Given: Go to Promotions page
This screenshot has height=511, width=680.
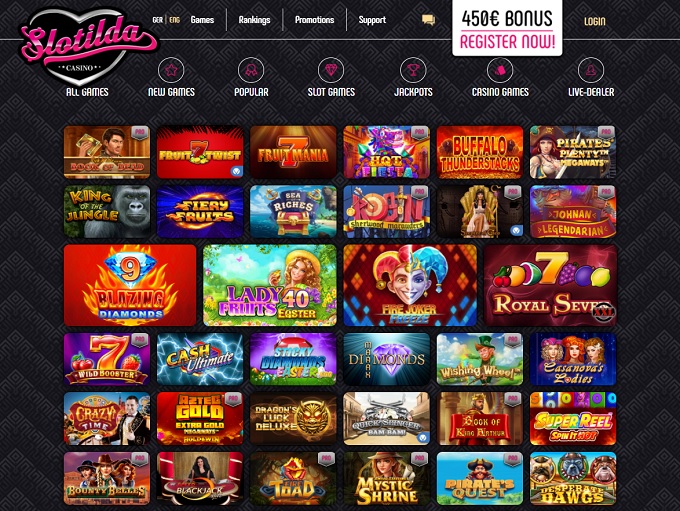Looking at the screenshot, I should [314, 20].
